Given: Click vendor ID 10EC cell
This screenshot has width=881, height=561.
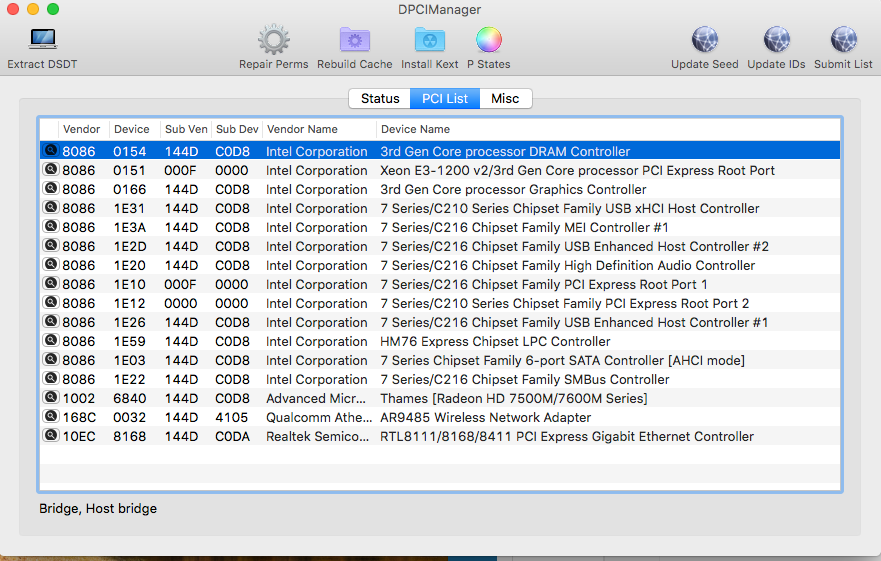Looking at the screenshot, I should click(79, 436).
